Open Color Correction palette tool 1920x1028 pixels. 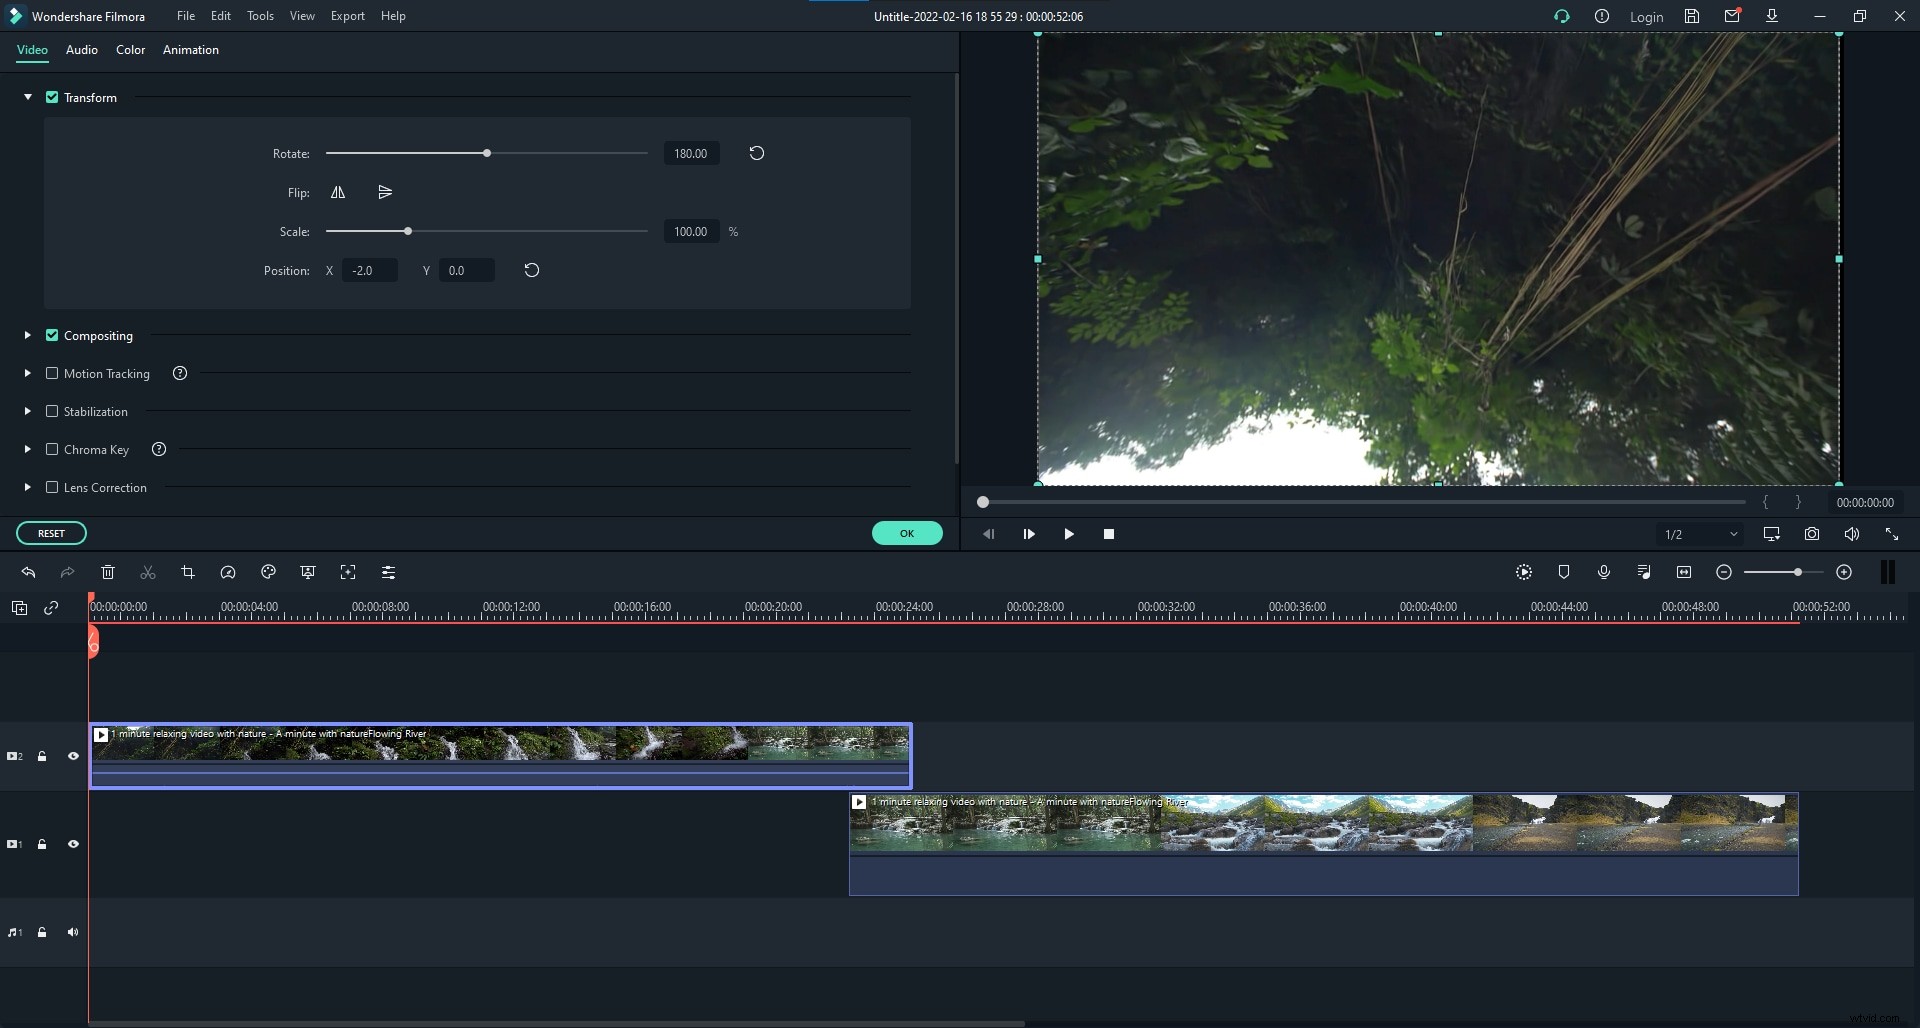268,572
